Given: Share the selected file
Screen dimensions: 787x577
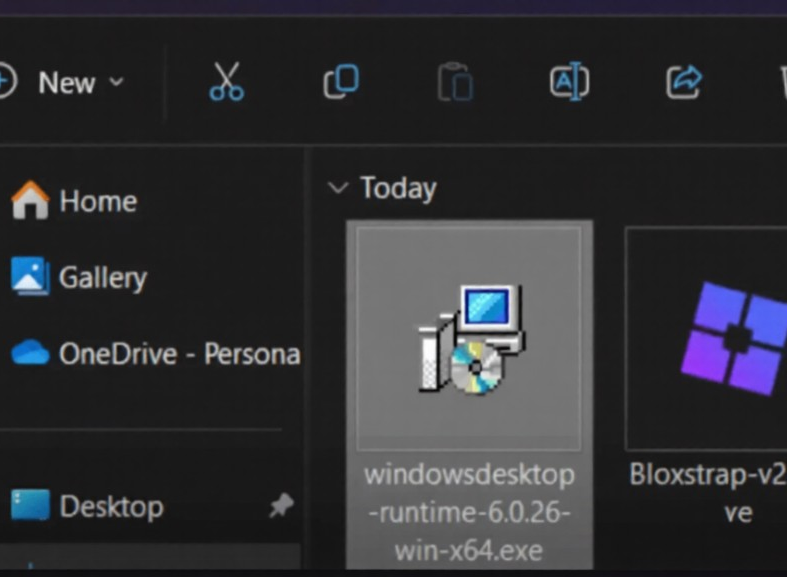Looking at the screenshot, I should [x=684, y=82].
